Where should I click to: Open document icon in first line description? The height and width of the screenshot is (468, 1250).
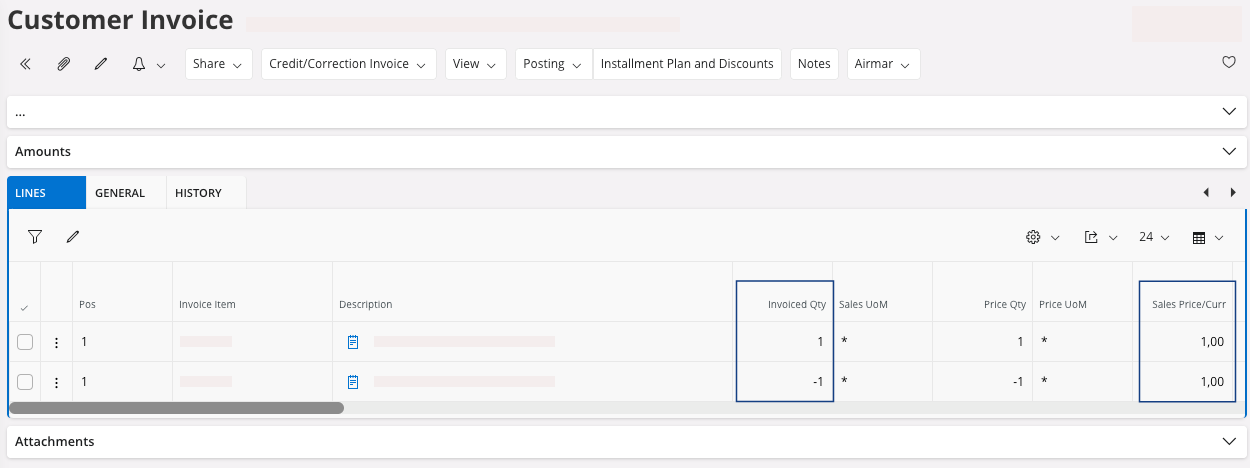pyautogui.click(x=353, y=342)
